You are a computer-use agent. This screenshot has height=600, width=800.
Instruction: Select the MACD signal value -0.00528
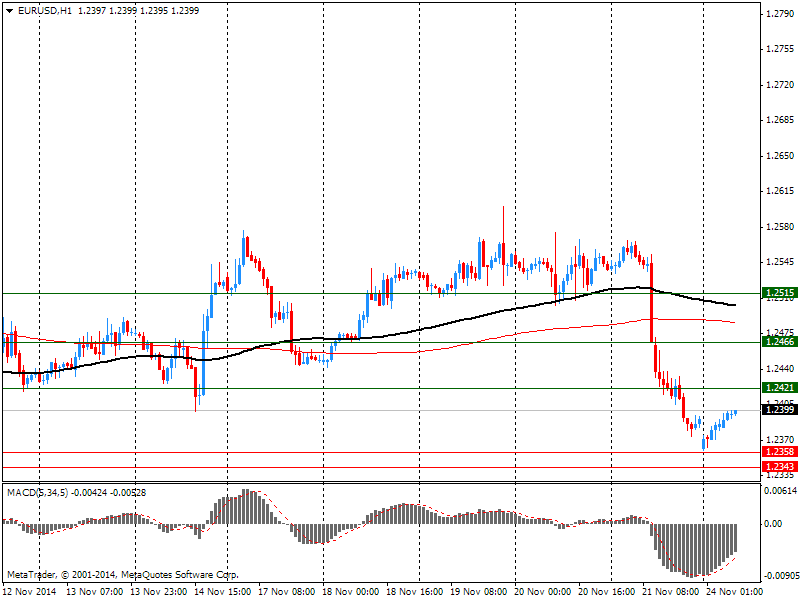click(x=128, y=493)
